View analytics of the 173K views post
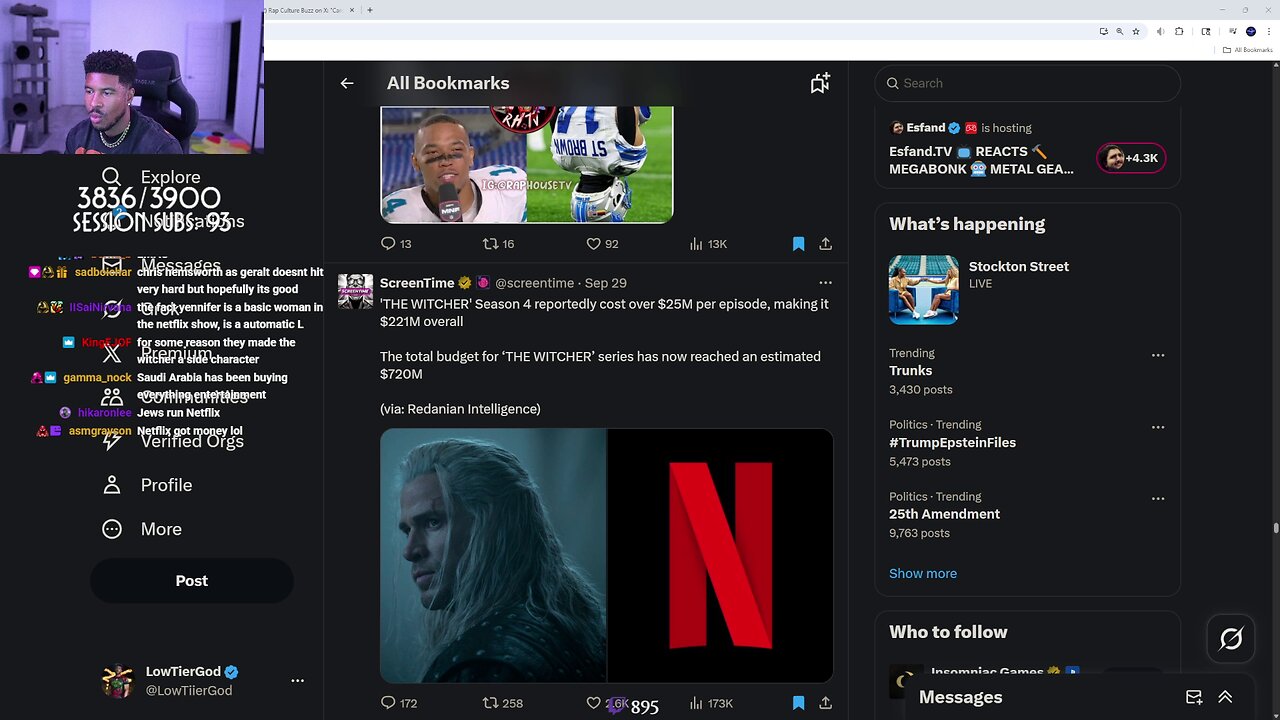 [711, 704]
